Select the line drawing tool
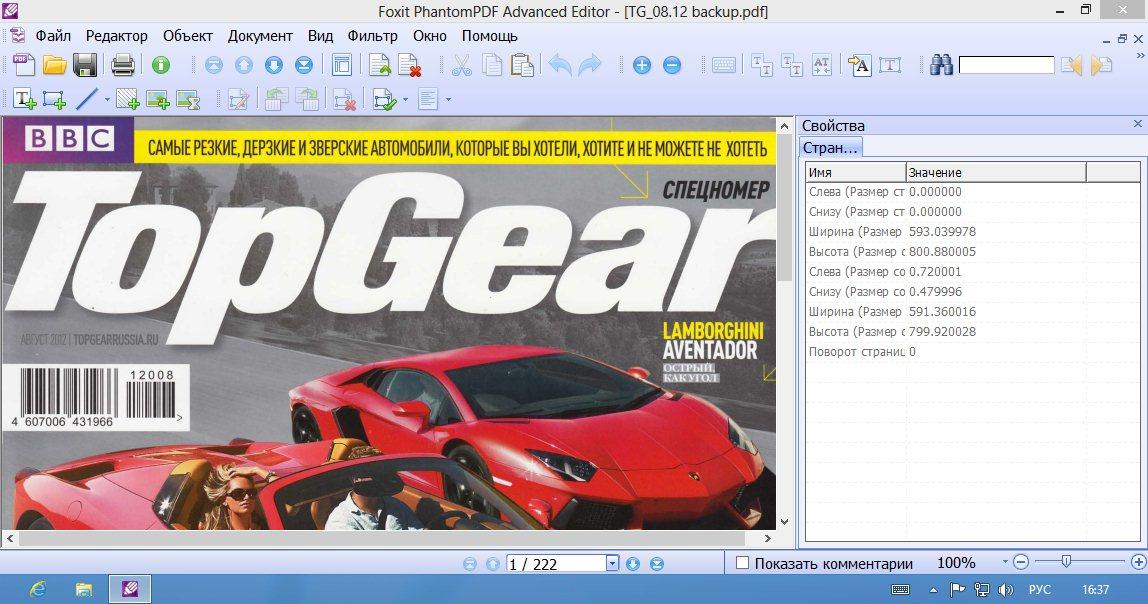 click(x=87, y=99)
